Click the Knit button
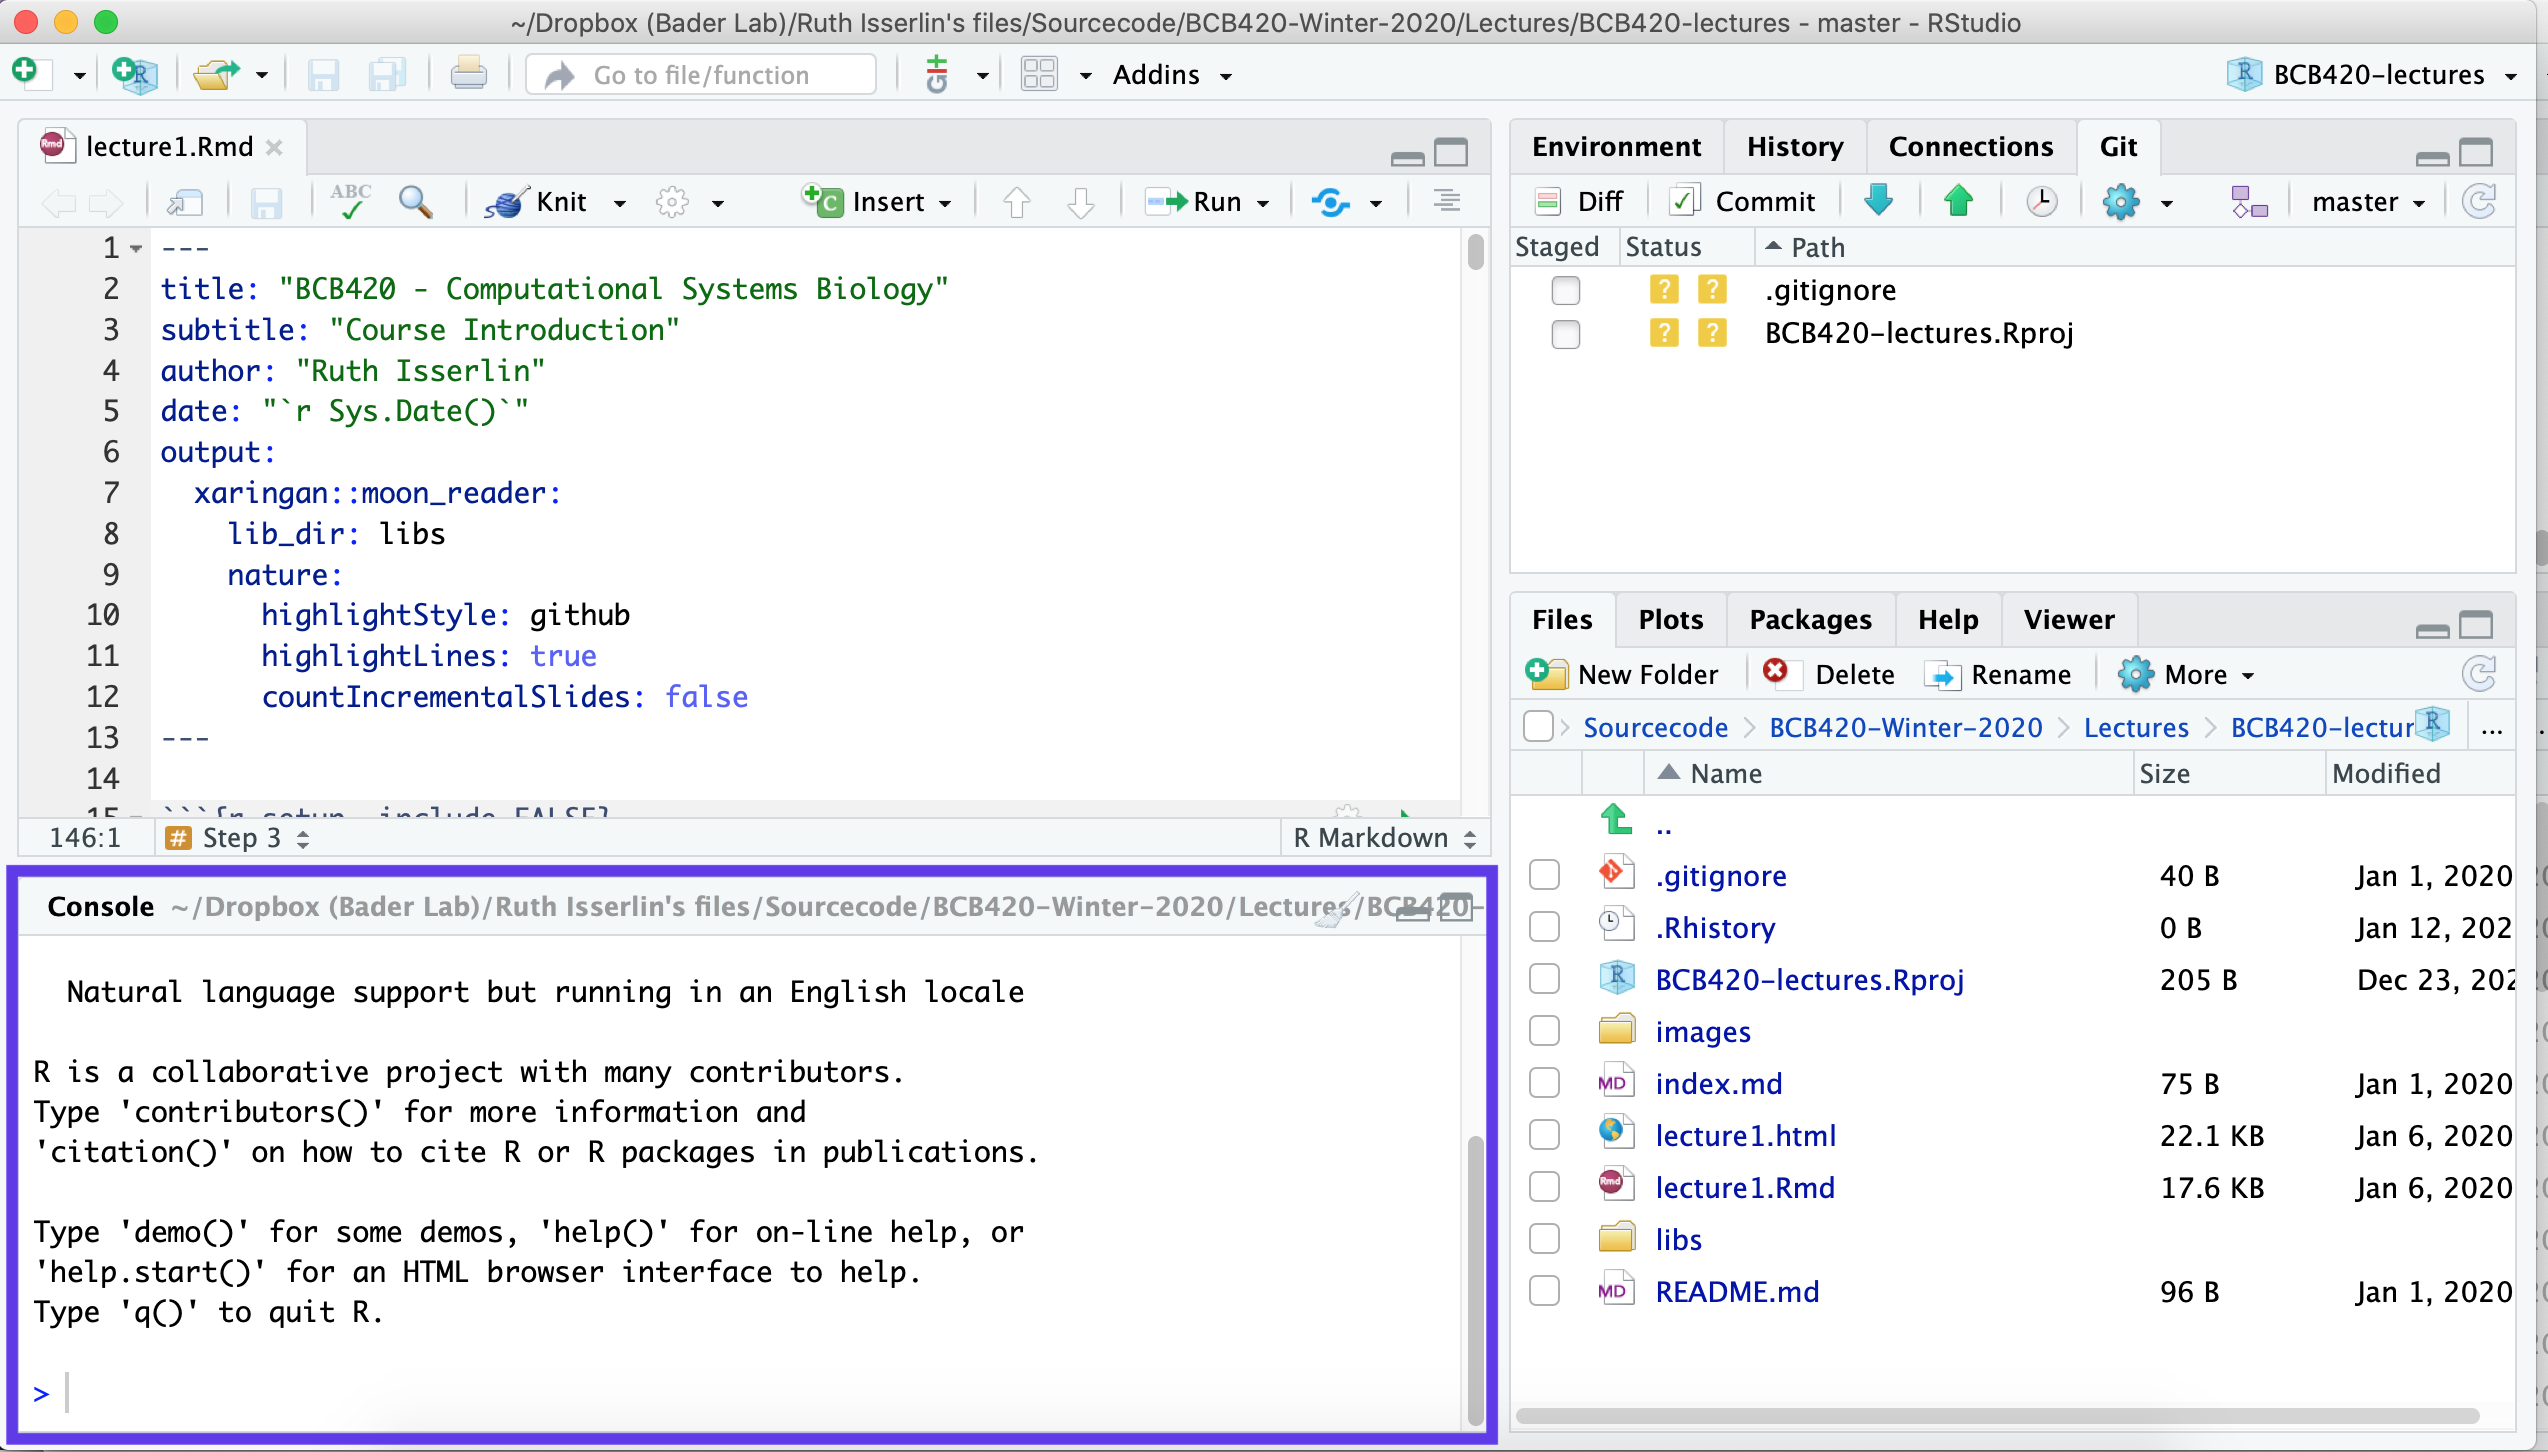2548x1452 pixels. tap(537, 202)
